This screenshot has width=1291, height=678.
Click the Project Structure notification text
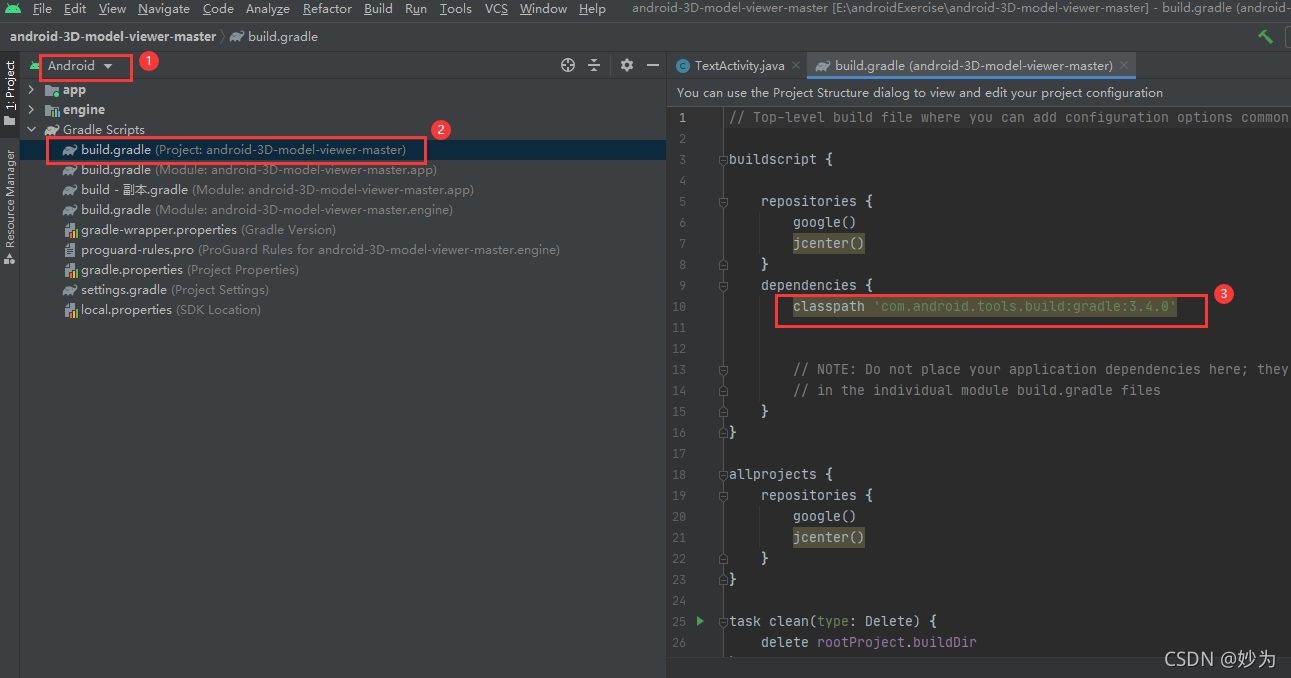[920, 93]
